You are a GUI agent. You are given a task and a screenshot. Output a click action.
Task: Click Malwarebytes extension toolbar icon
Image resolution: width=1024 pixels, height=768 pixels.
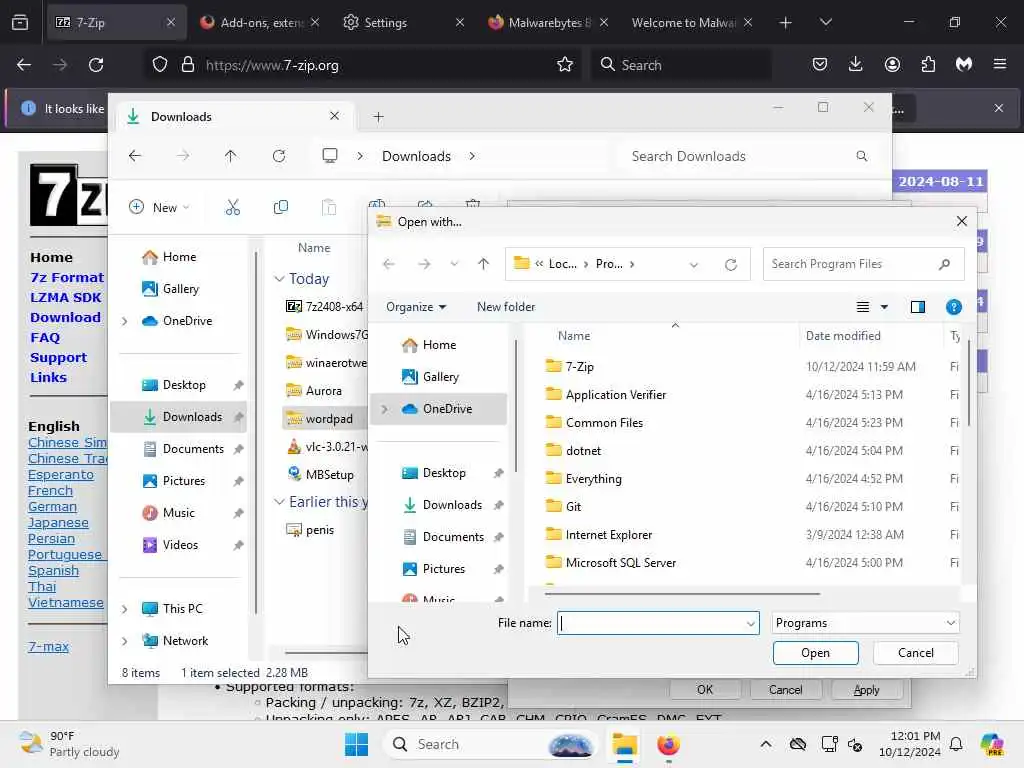(x=964, y=65)
